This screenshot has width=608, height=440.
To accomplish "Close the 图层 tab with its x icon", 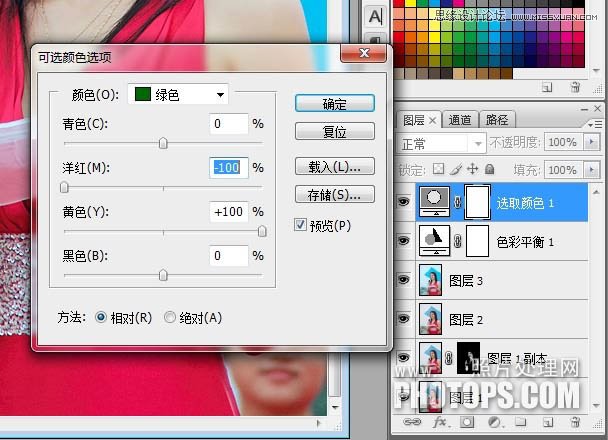I will (x=432, y=121).
